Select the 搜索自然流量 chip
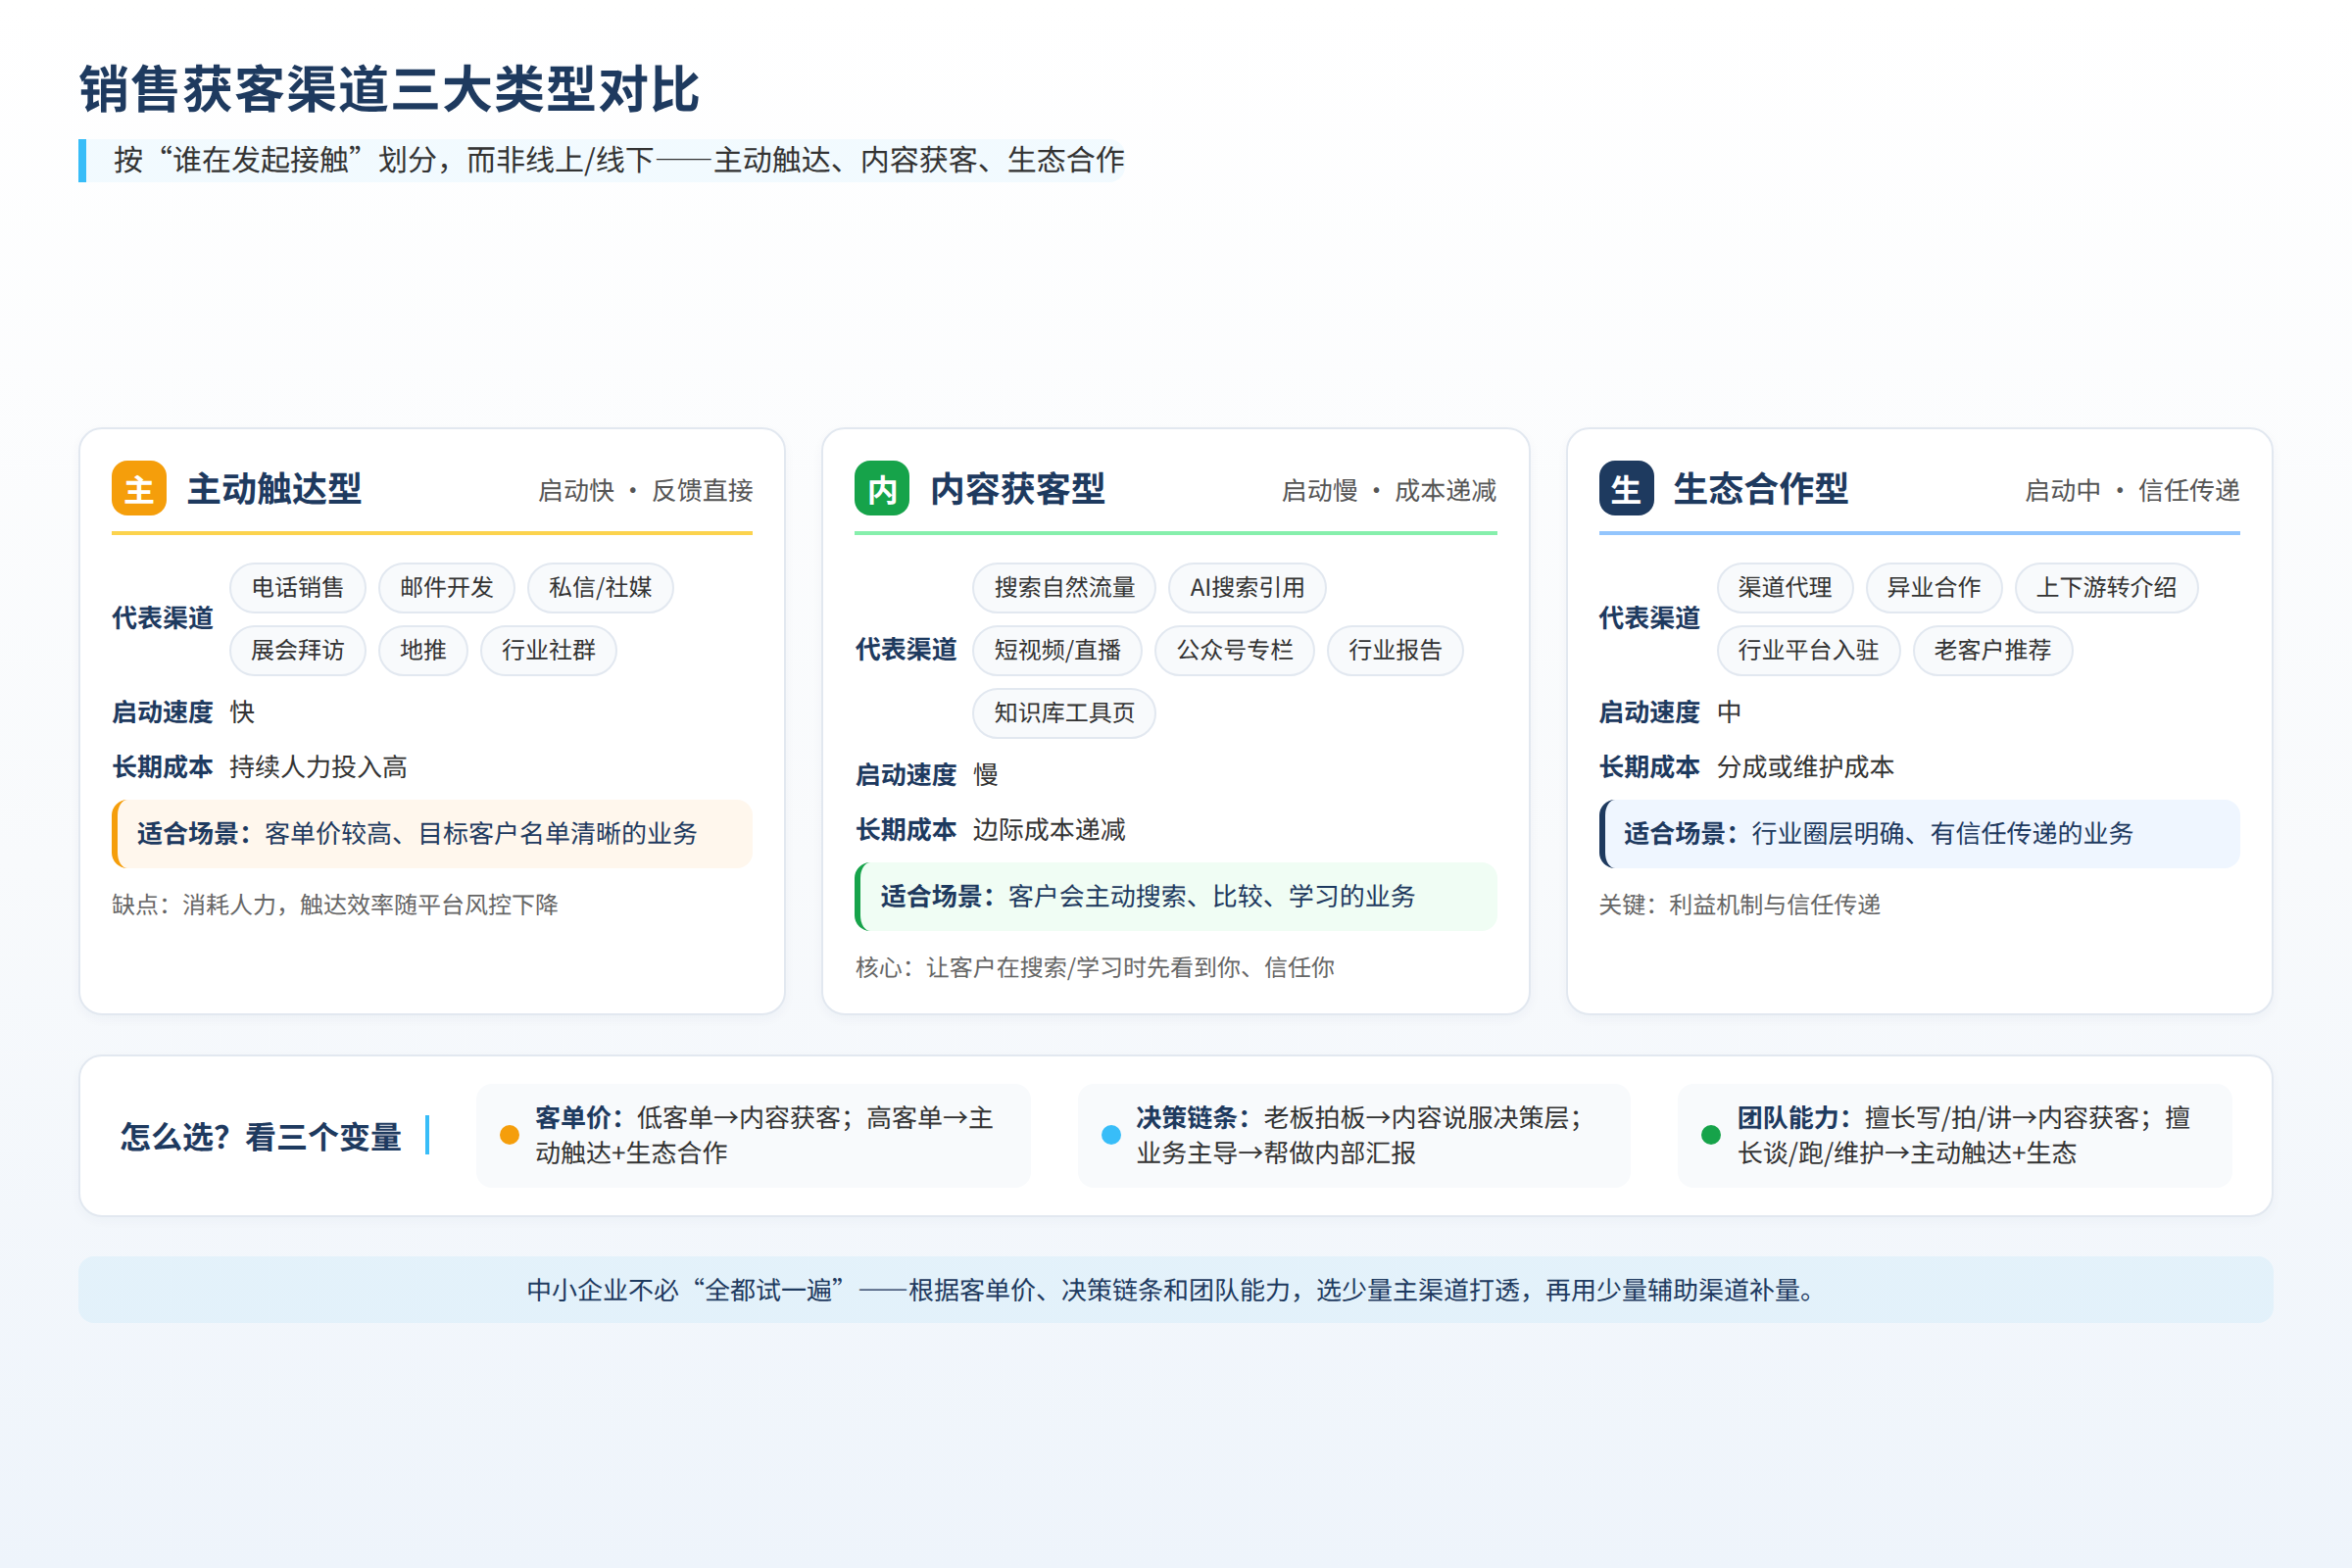 click(1064, 588)
